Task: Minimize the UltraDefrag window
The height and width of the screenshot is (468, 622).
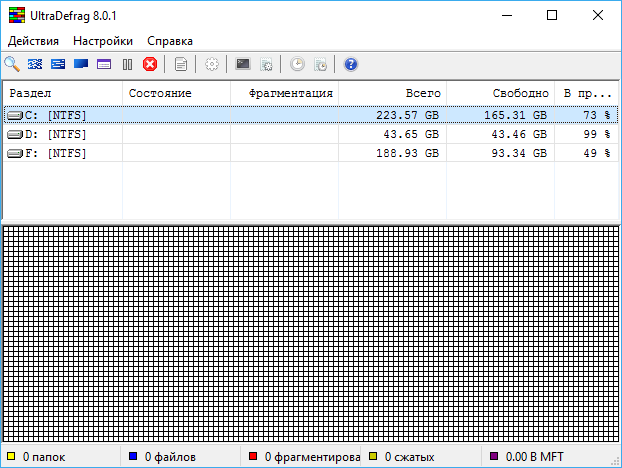Action: 507,15
